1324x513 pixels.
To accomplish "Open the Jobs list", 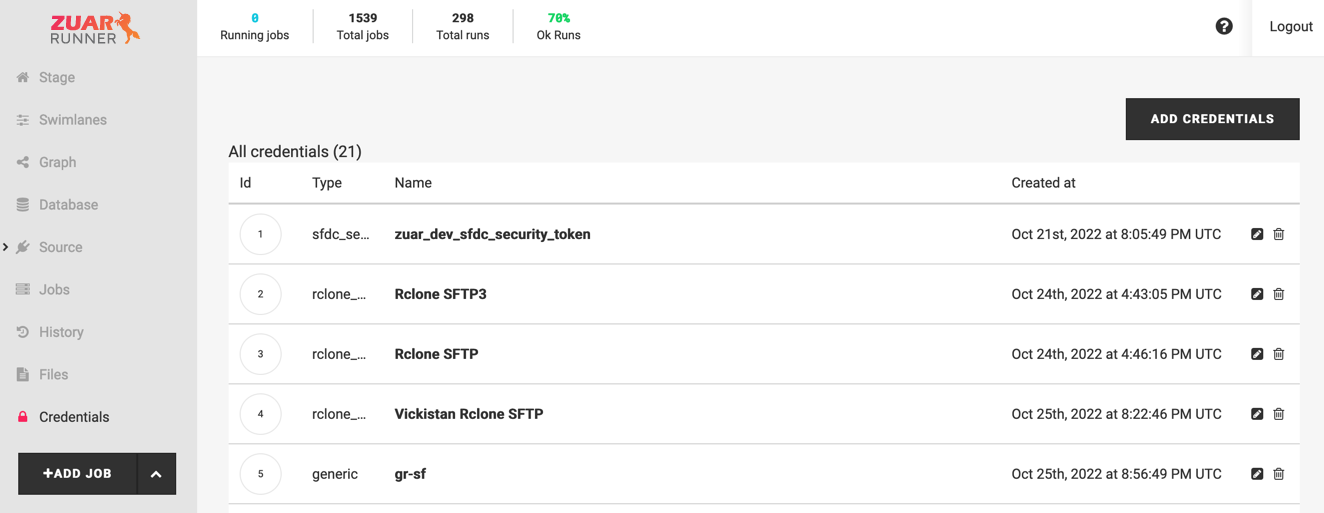I will click(54, 290).
